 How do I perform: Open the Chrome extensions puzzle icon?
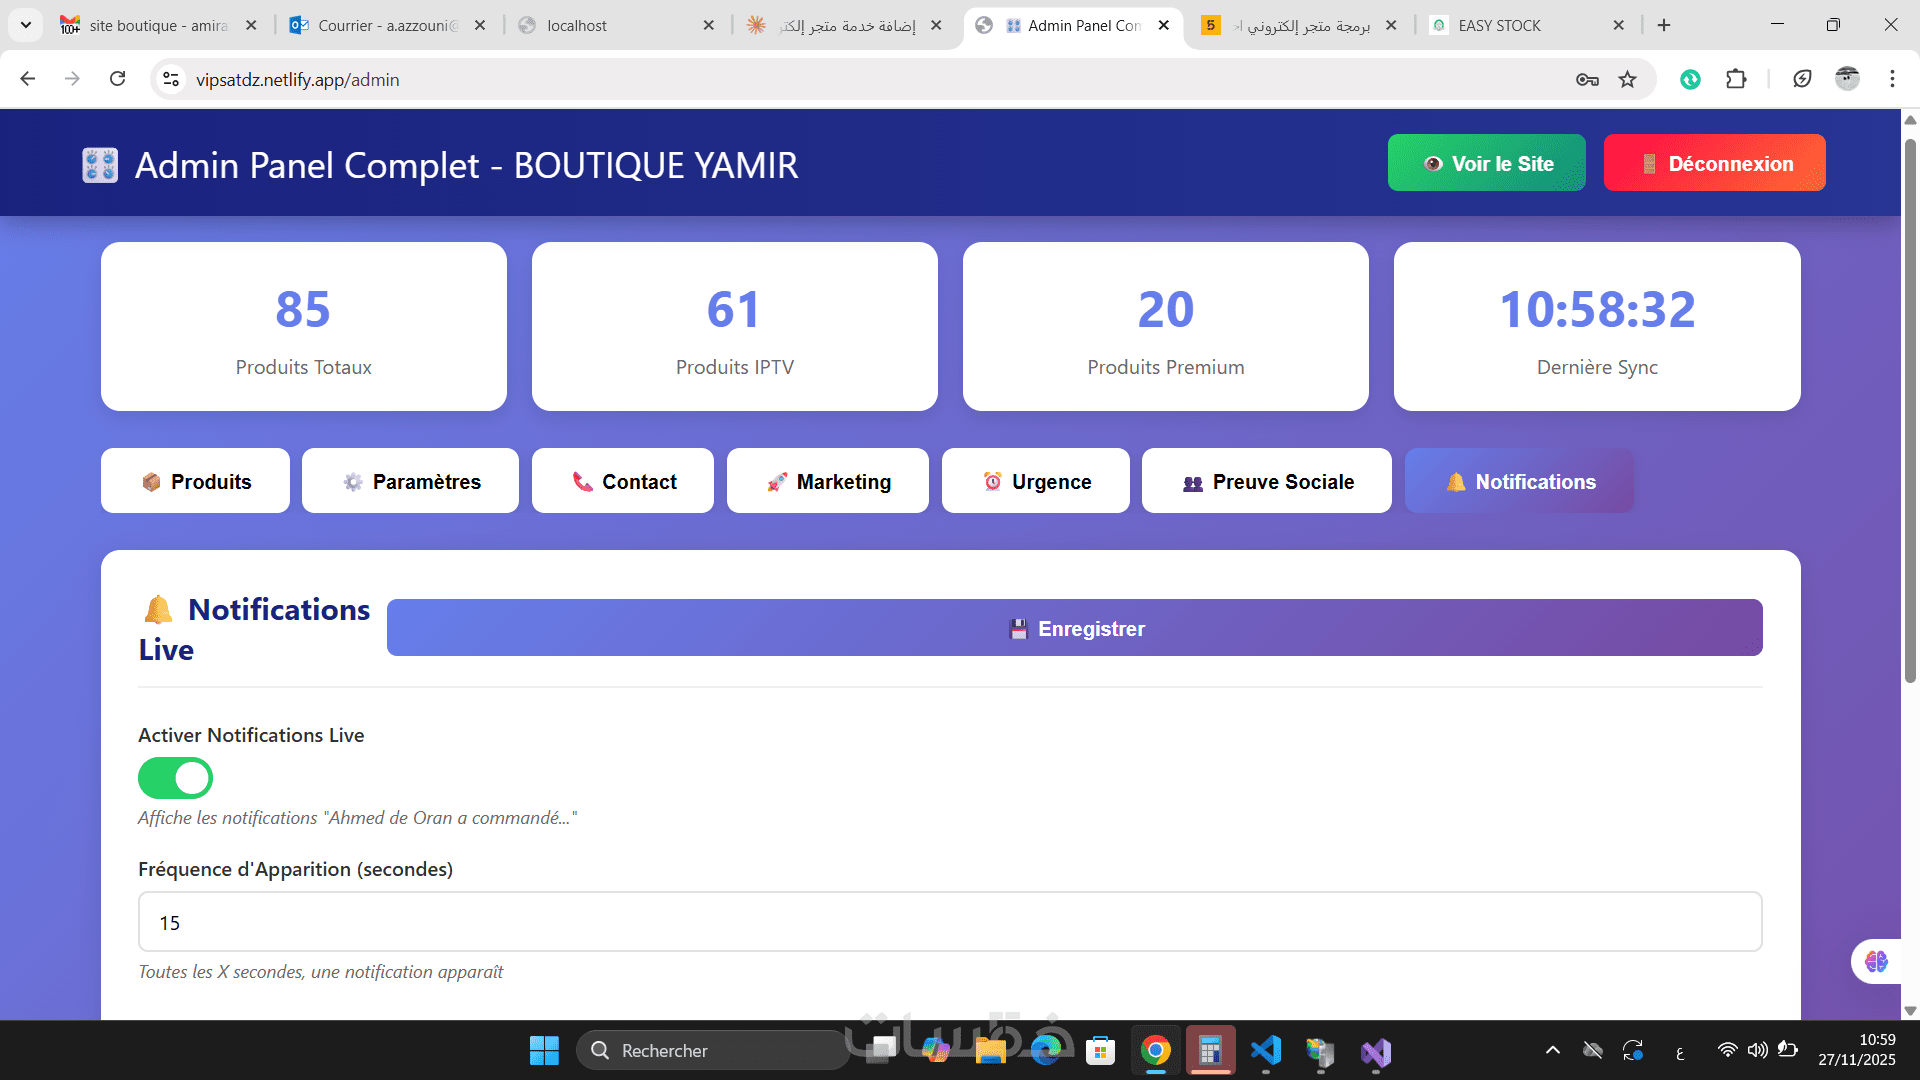click(x=1736, y=79)
